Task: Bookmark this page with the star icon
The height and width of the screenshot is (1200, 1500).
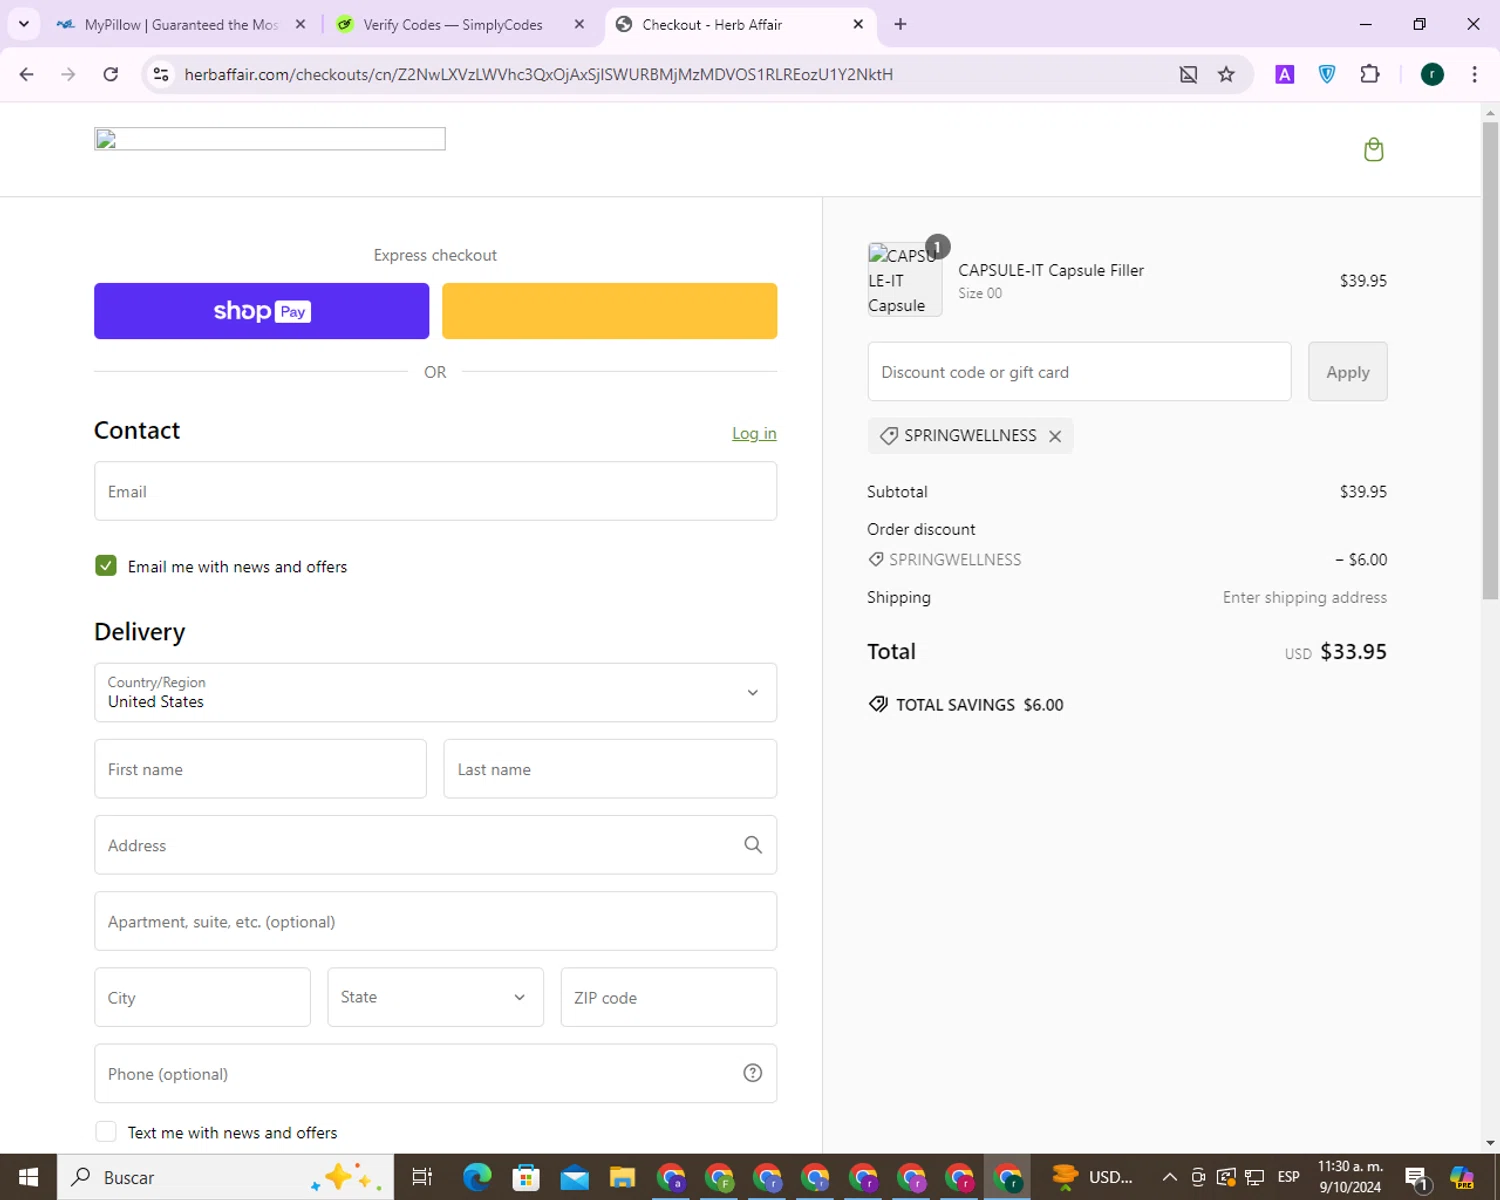Action: (x=1226, y=74)
